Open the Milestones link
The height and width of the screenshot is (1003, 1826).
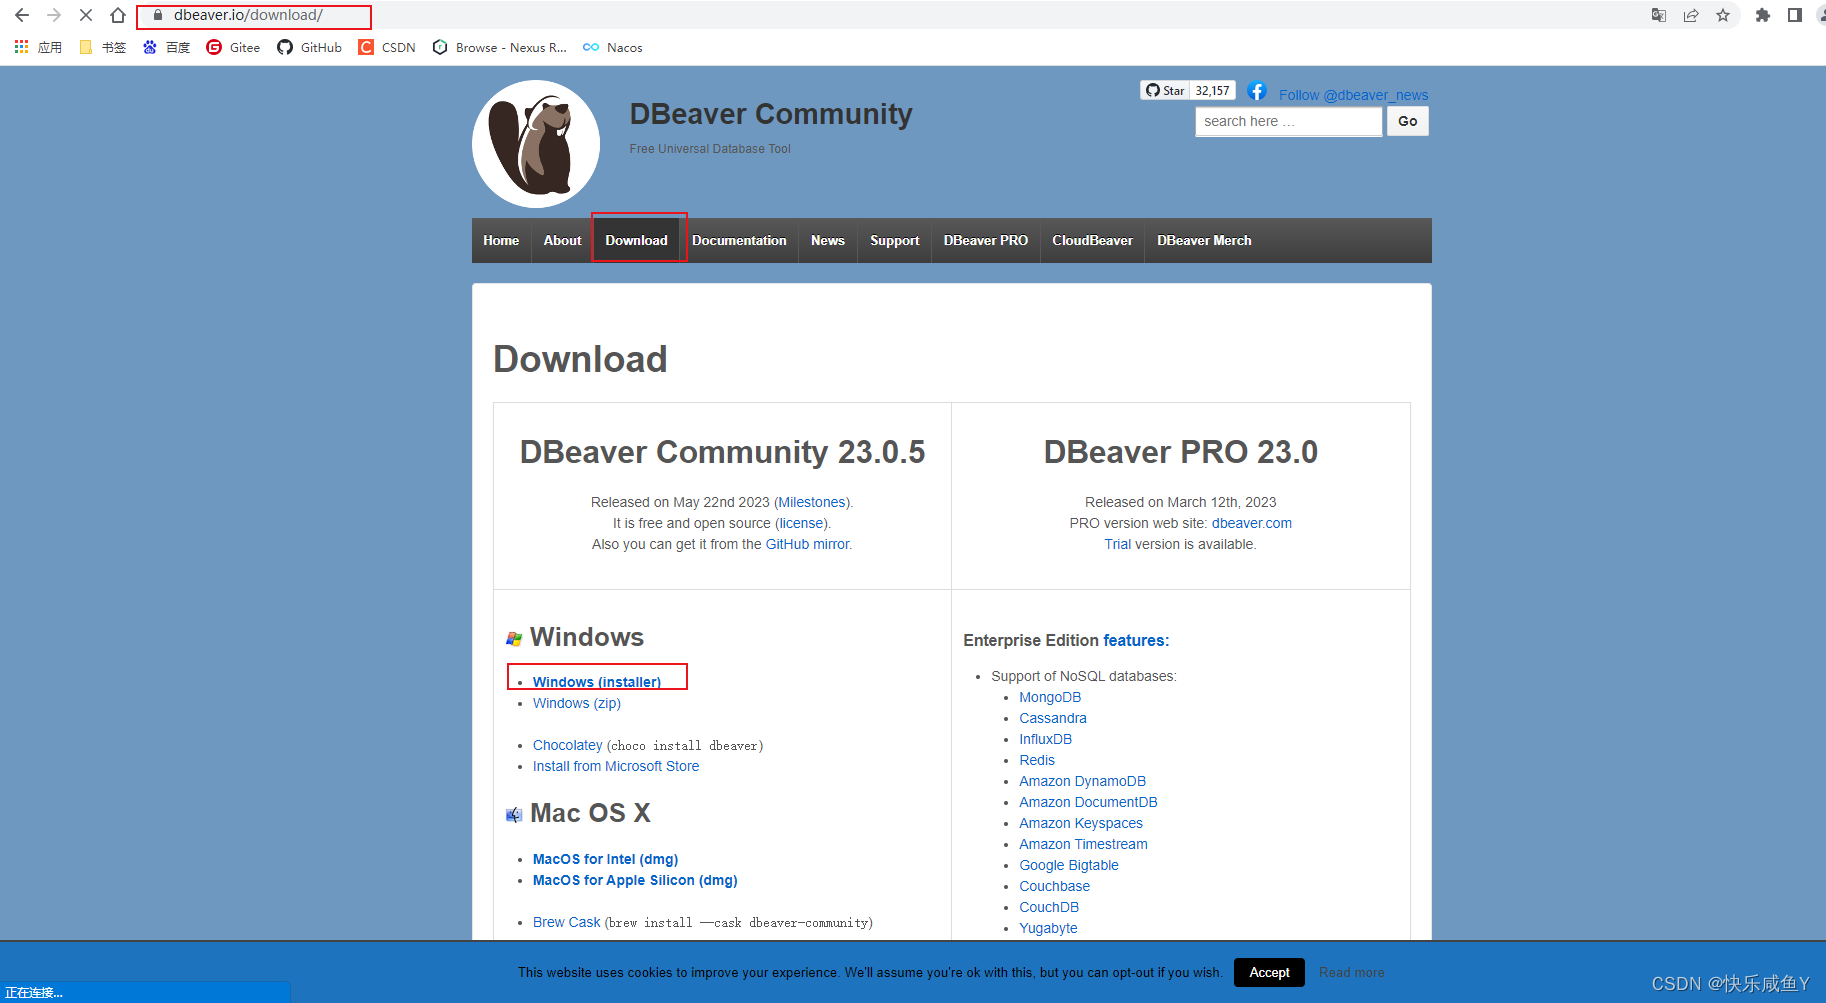coord(812,502)
